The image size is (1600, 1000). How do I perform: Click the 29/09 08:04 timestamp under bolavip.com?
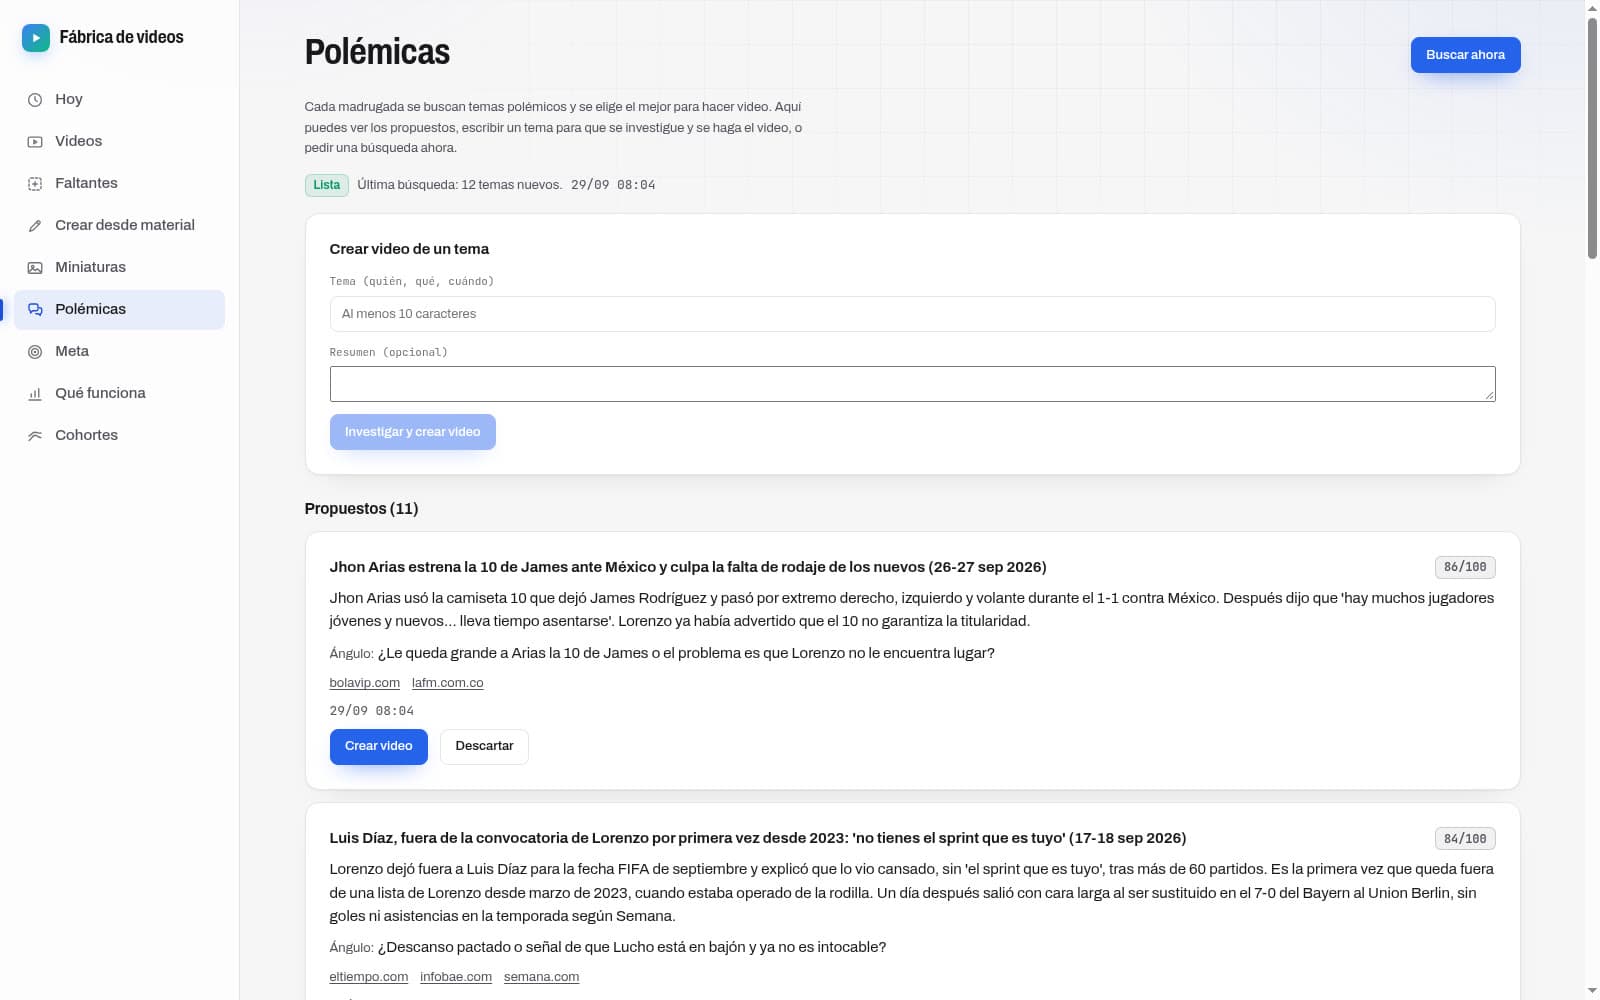click(371, 711)
